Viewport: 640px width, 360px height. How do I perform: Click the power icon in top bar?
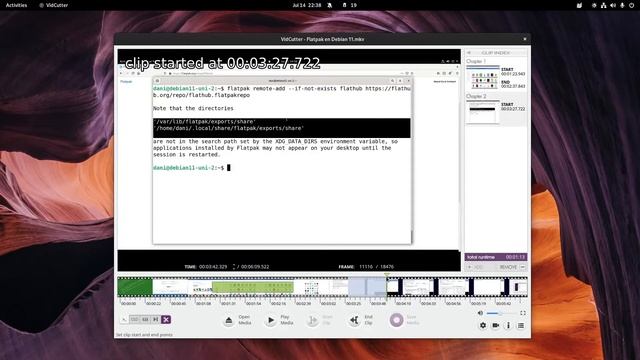coord(631,5)
